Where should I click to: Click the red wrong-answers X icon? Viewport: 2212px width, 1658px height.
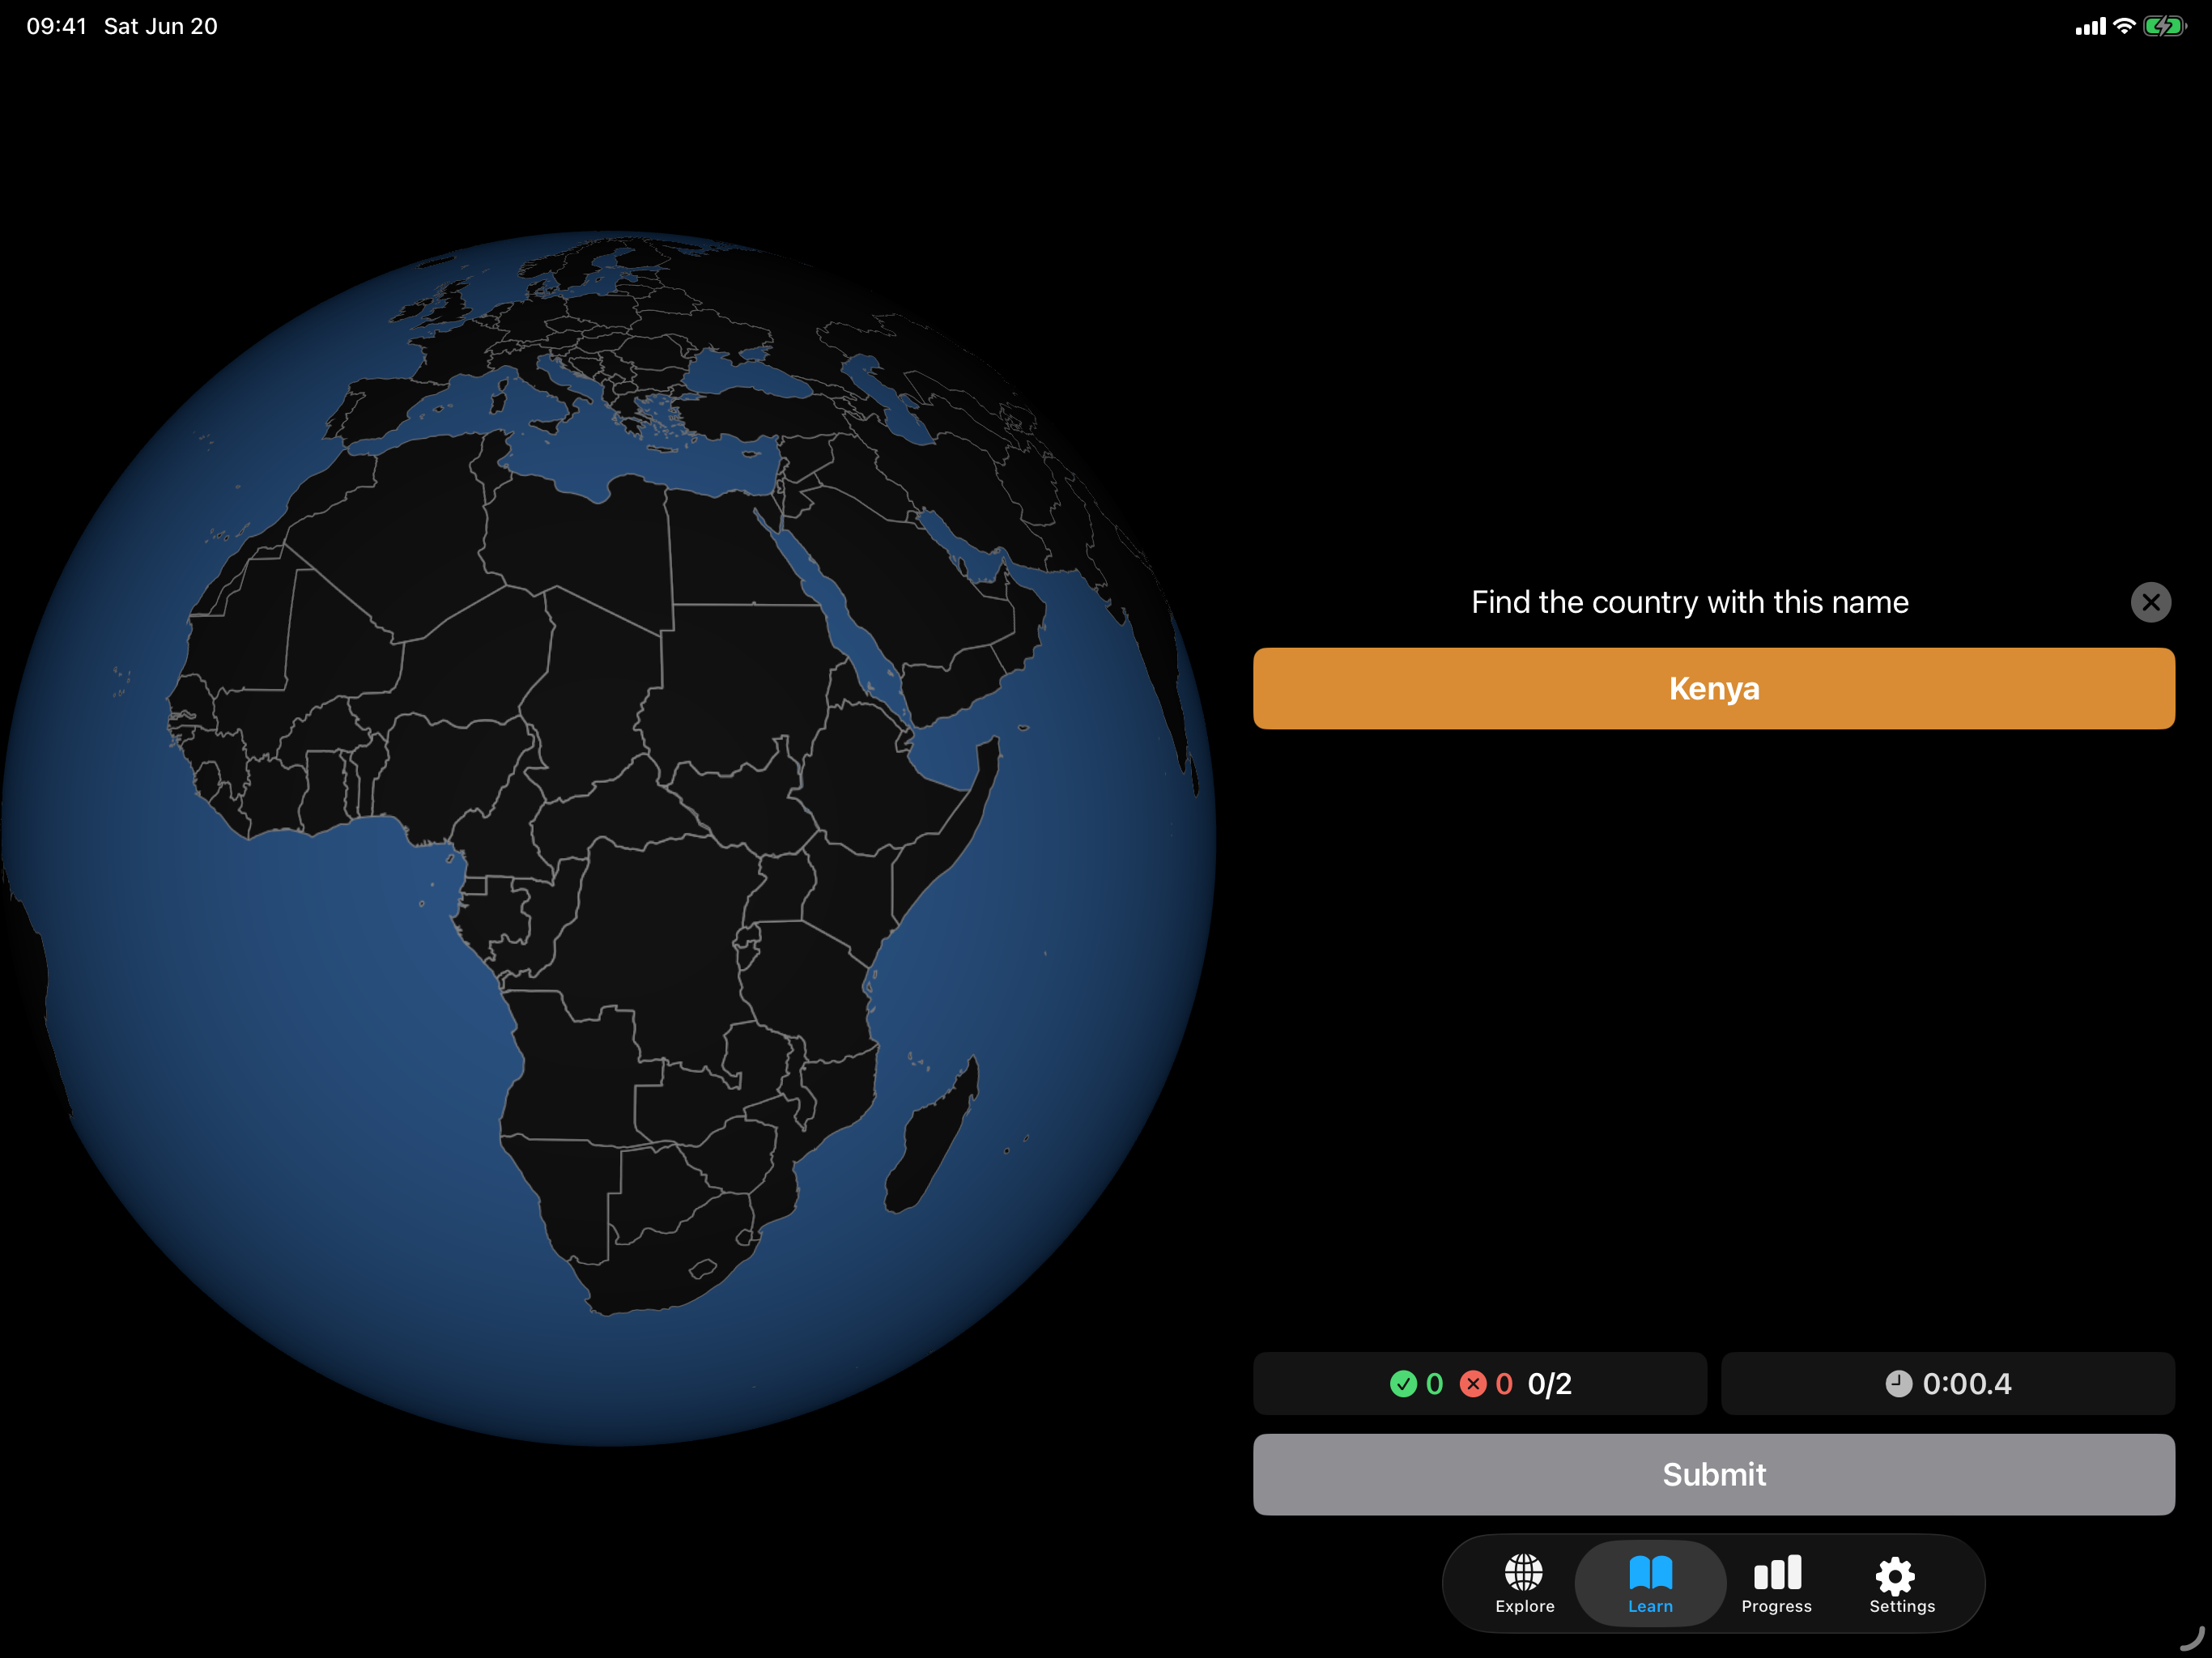pyautogui.click(x=1472, y=1383)
